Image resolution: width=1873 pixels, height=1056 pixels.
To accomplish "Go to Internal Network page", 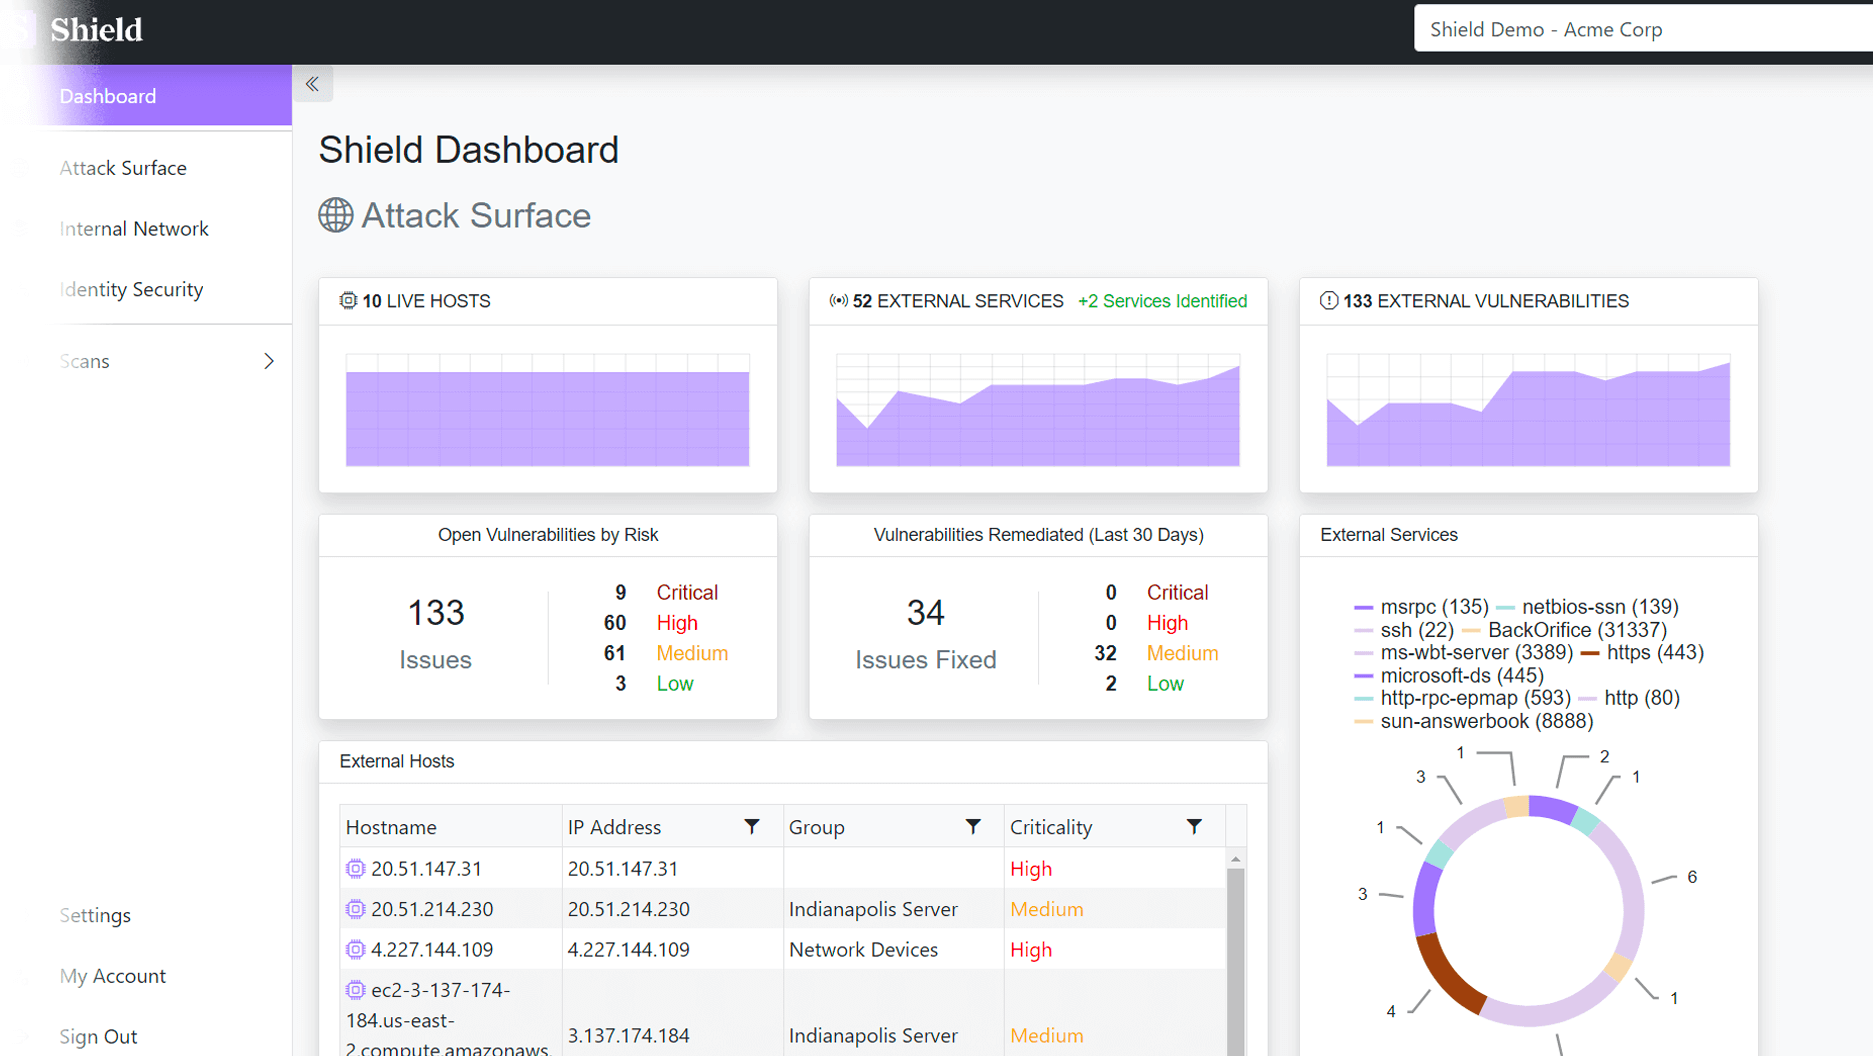I will coord(134,229).
